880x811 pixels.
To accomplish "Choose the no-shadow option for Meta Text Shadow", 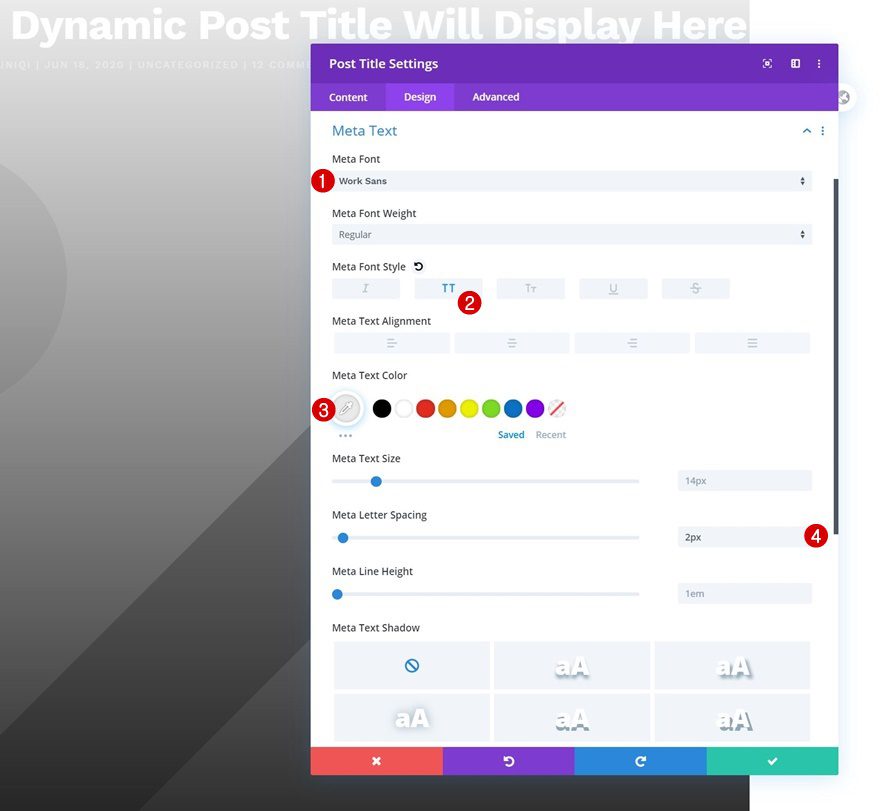I will pos(411,664).
